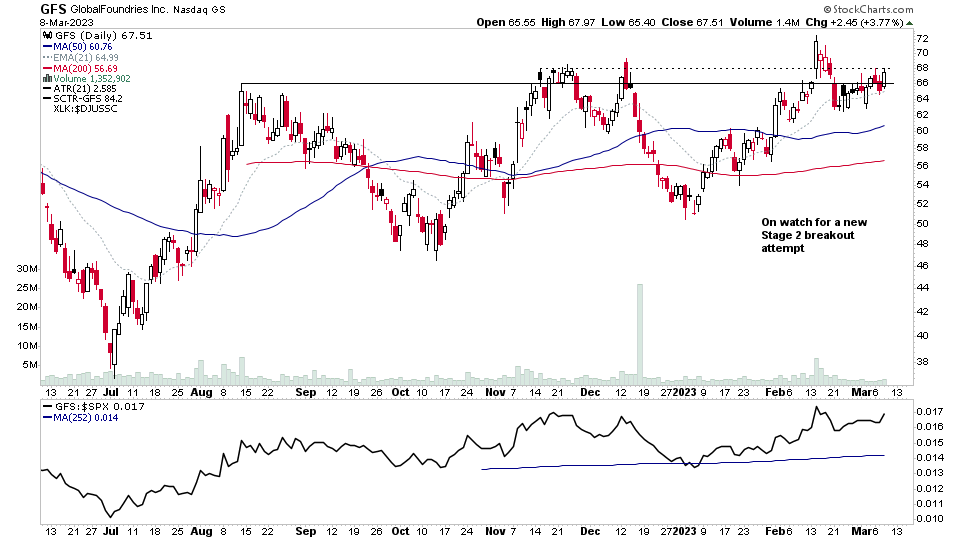The height and width of the screenshot is (540, 960).
Task: Click the Dec label on lower panel axis
Action: [x=590, y=531]
